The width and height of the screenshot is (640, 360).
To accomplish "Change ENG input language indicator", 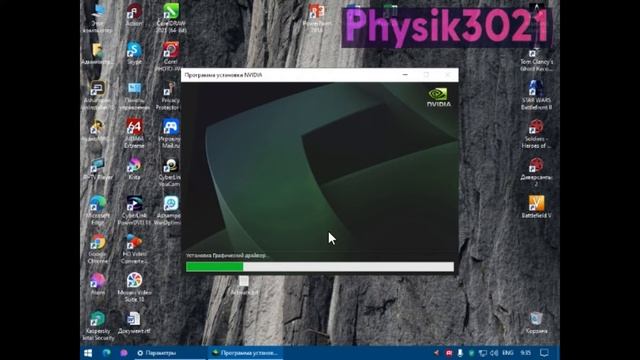I will [508, 353].
